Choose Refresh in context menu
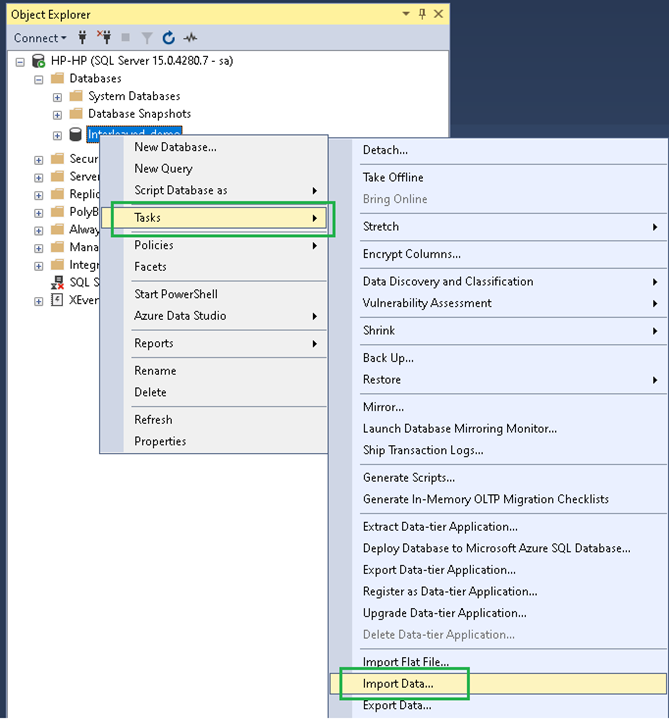Screen dimensions: 669x720 214,420
